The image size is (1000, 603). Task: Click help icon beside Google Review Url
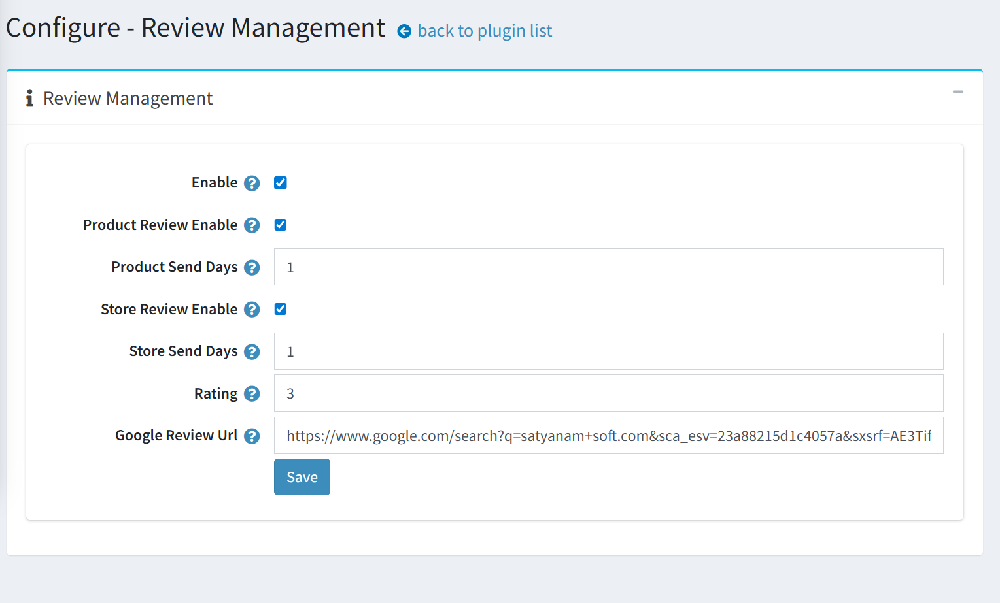(252, 436)
